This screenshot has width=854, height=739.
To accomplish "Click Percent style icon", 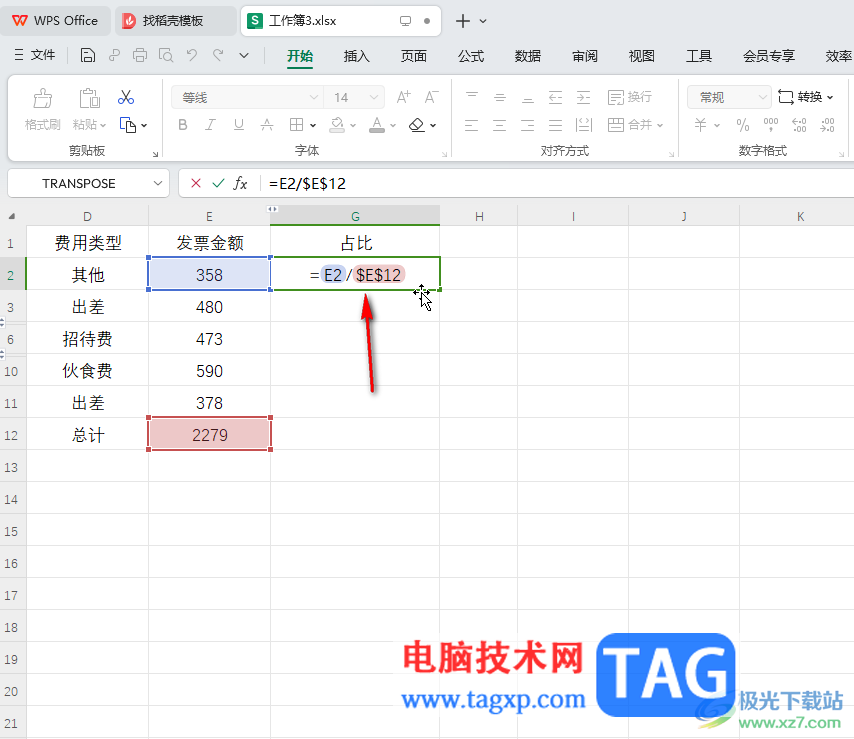I will pyautogui.click(x=743, y=125).
